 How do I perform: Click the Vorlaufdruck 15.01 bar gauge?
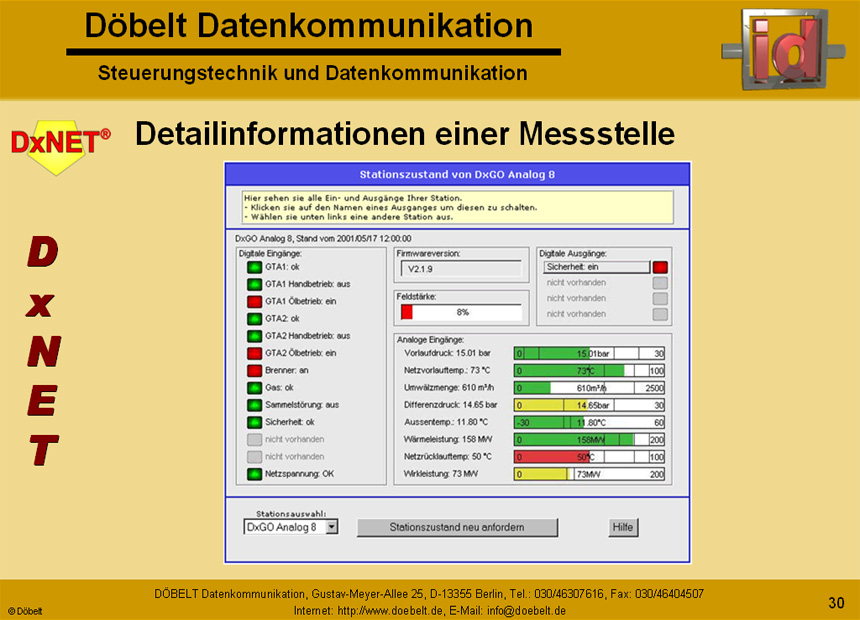pyautogui.click(x=589, y=353)
